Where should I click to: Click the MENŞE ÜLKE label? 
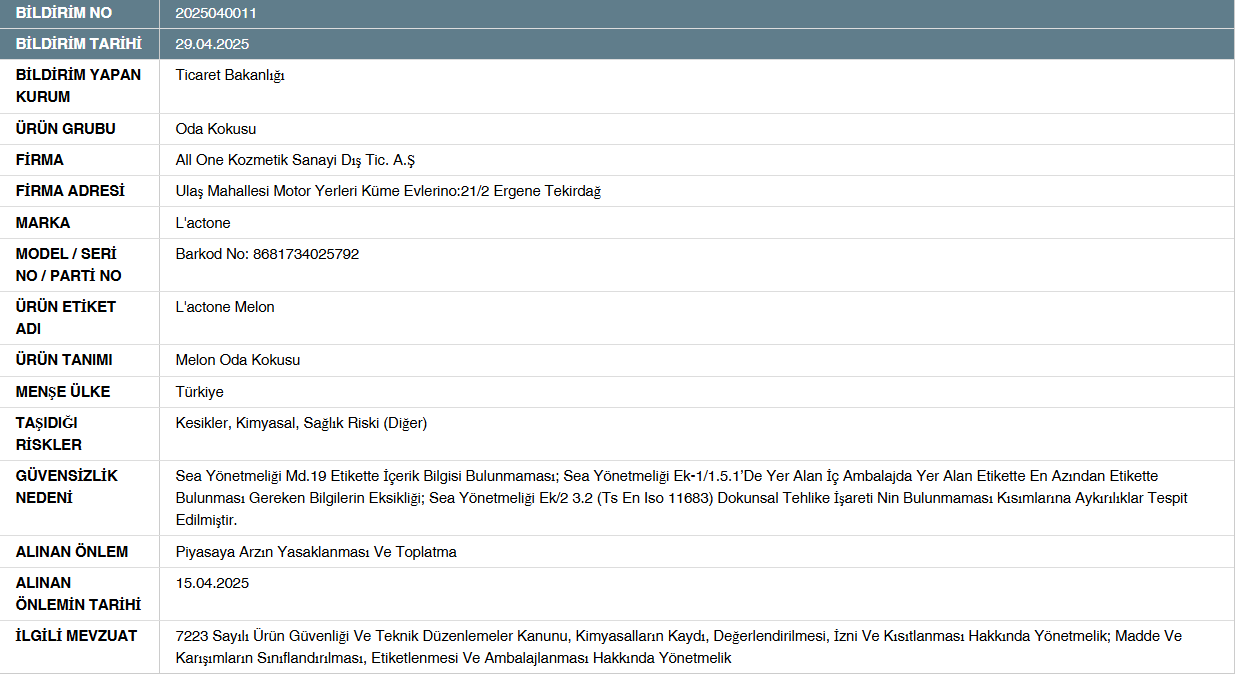(63, 392)
